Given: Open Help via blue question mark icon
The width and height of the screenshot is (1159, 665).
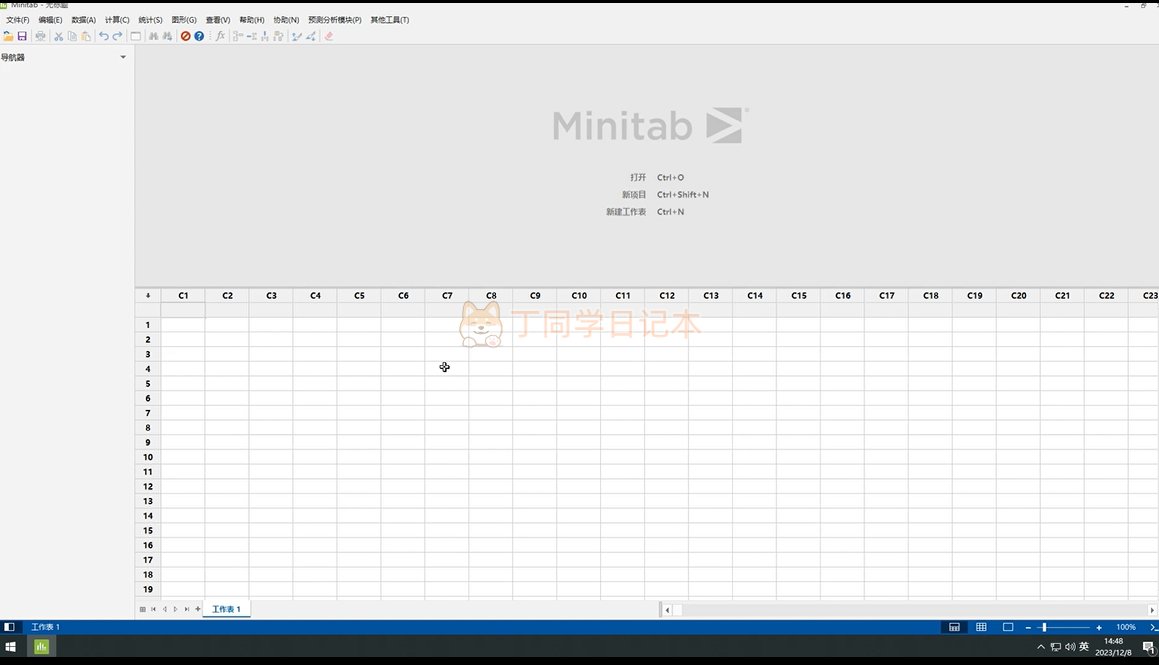Looking at the screenshot, I should pos(199,36).
